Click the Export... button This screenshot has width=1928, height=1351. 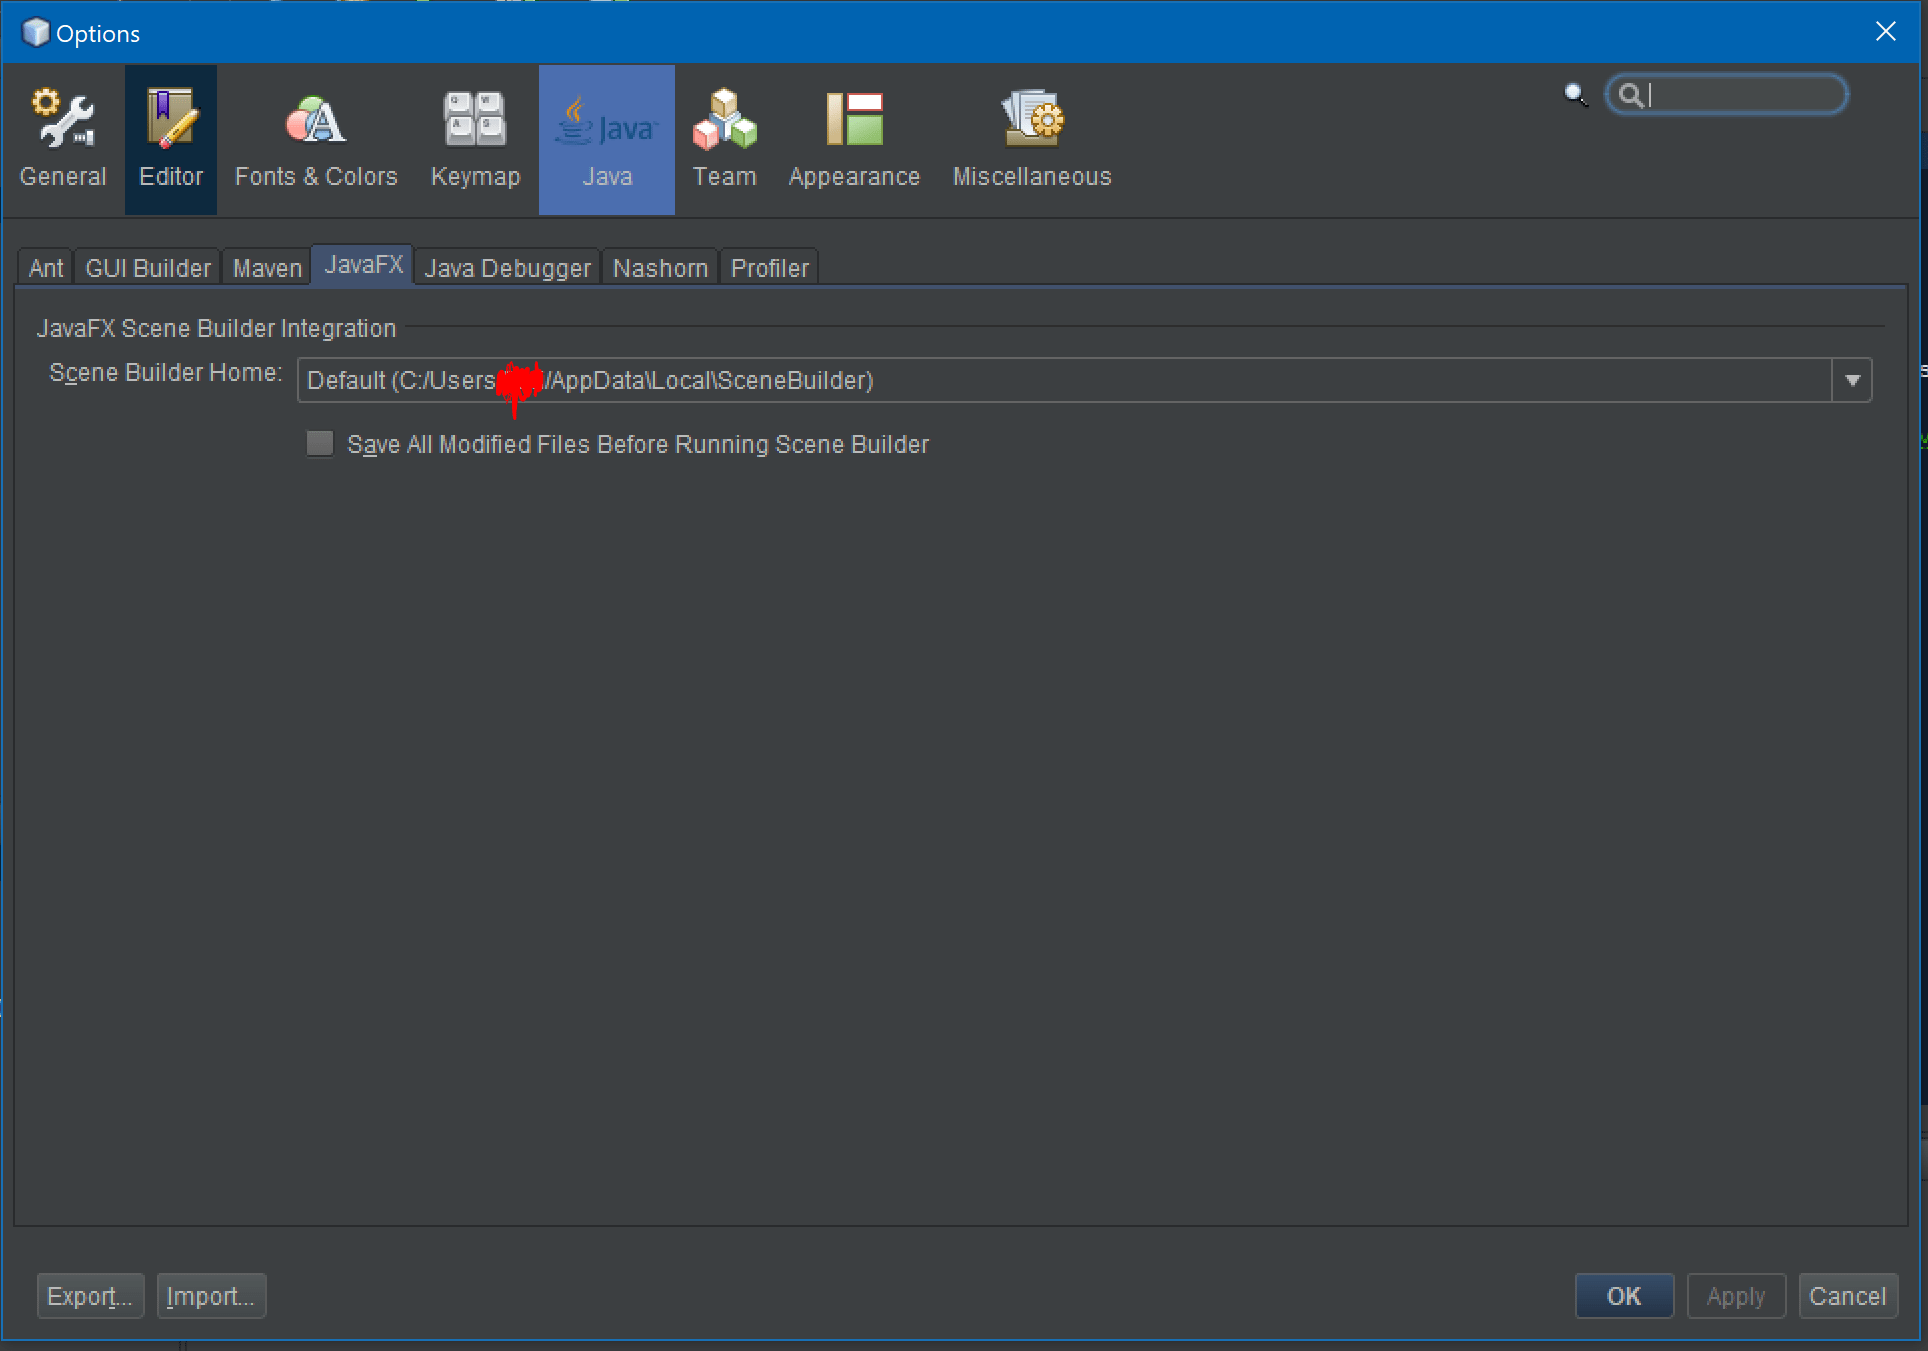(90, 1296)
